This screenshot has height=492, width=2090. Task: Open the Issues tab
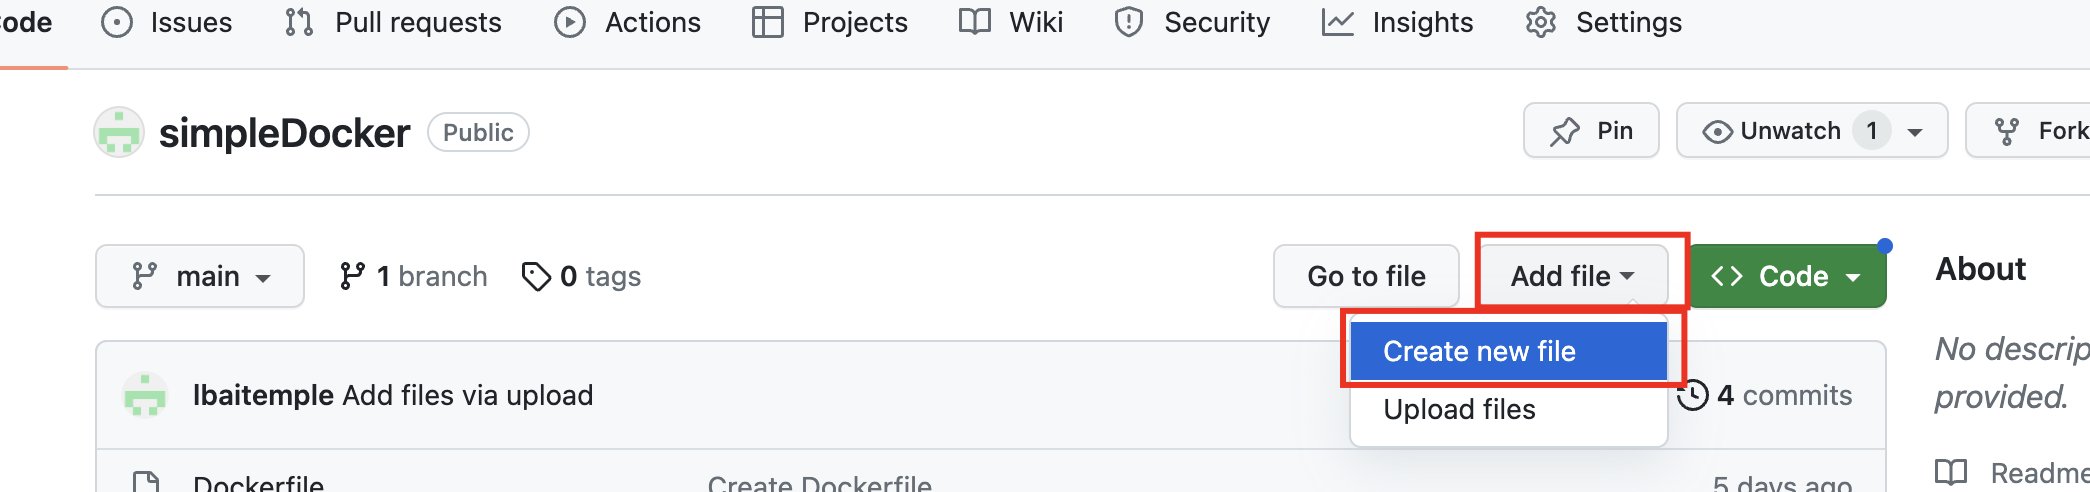coord(167,22)
